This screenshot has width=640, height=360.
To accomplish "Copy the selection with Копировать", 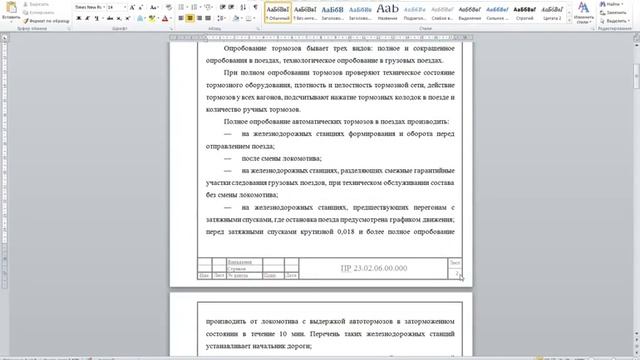I will coord(38,12).
